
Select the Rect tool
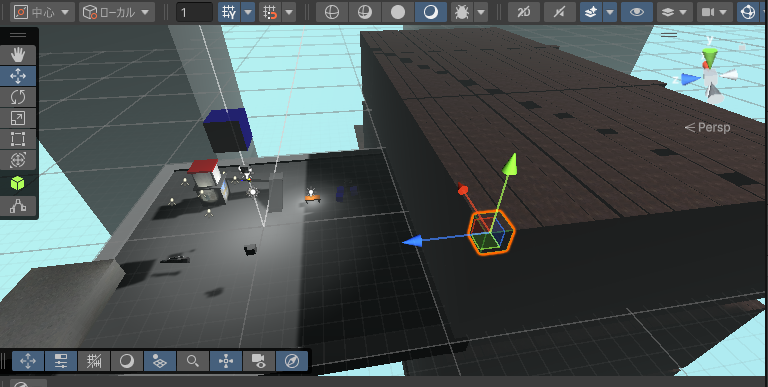18,139
